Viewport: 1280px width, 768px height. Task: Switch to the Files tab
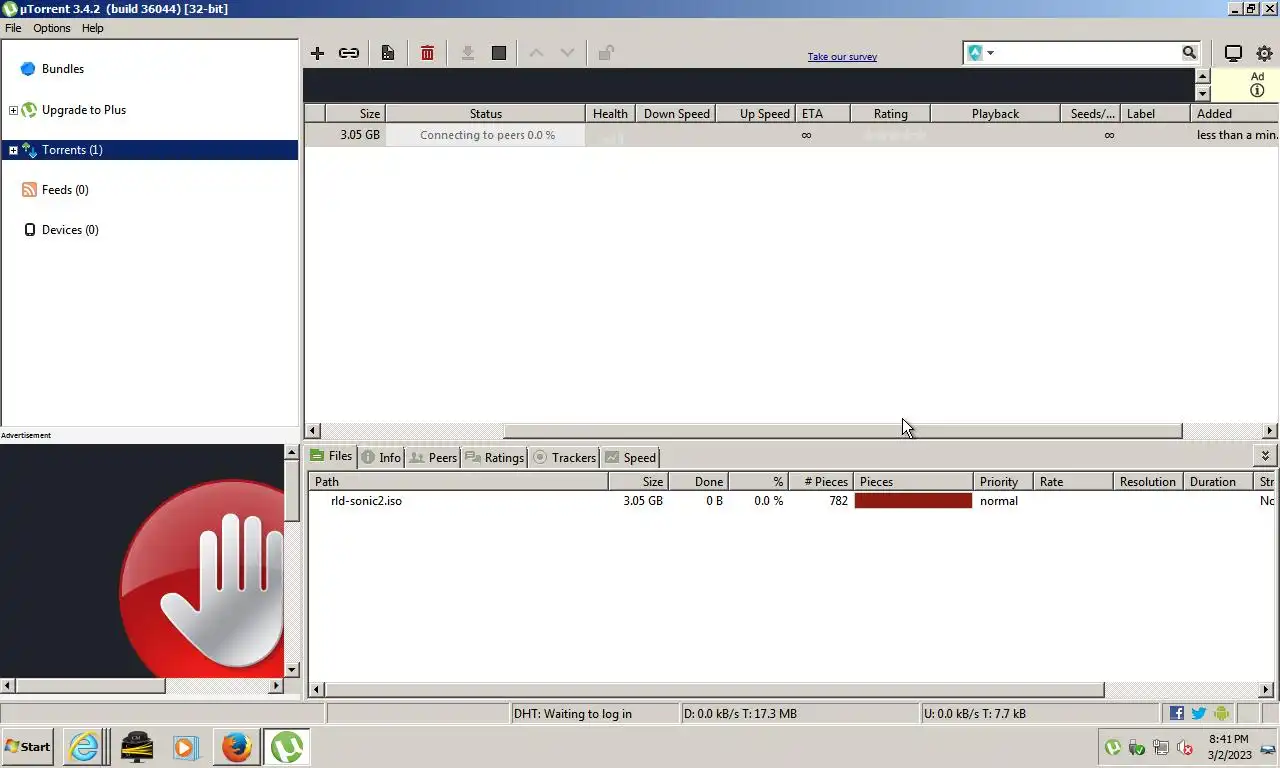pos(331,456)
